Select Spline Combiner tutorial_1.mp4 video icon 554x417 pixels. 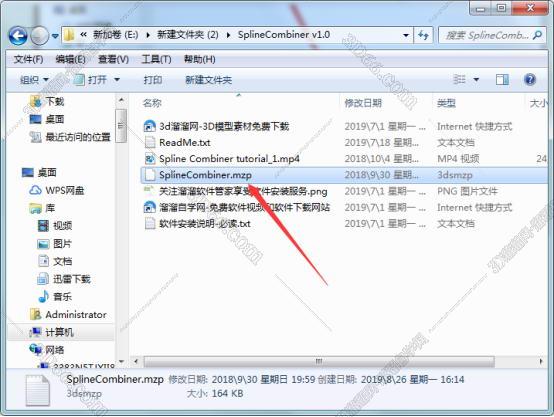point(150,159)
